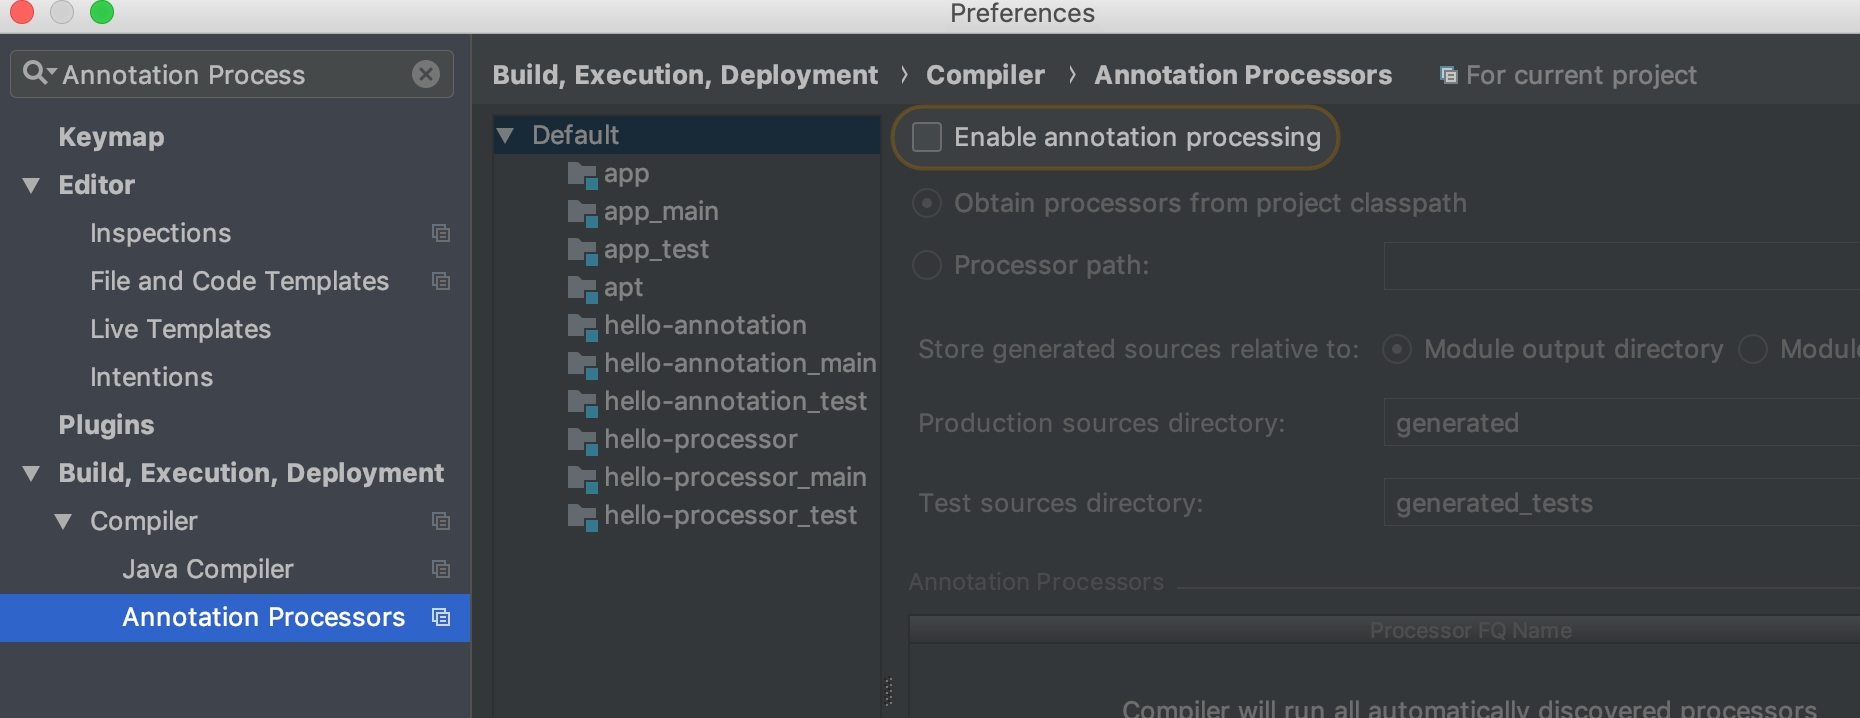Collapse the Editor settings section
1860x718 pixels.
(31, 185)
